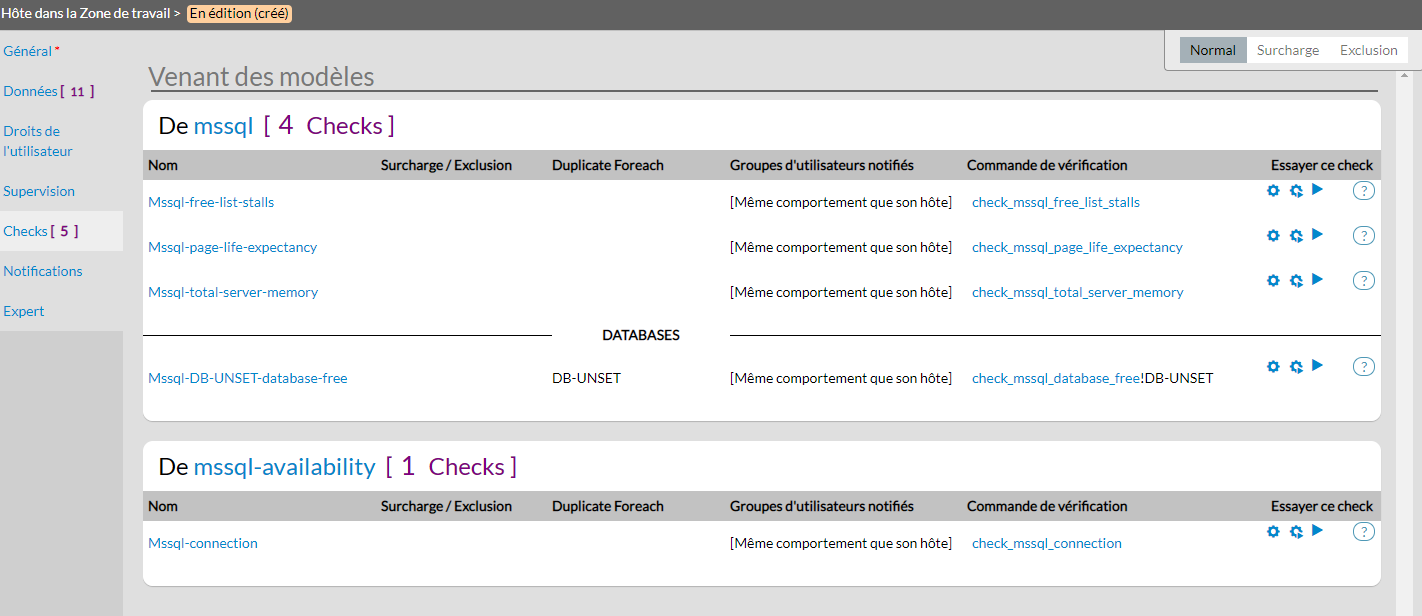Click the gear icon for Mssql-DB-UNSET-database-free
The width and height of the screenshot is (1422, 616).
(1273, 366)
